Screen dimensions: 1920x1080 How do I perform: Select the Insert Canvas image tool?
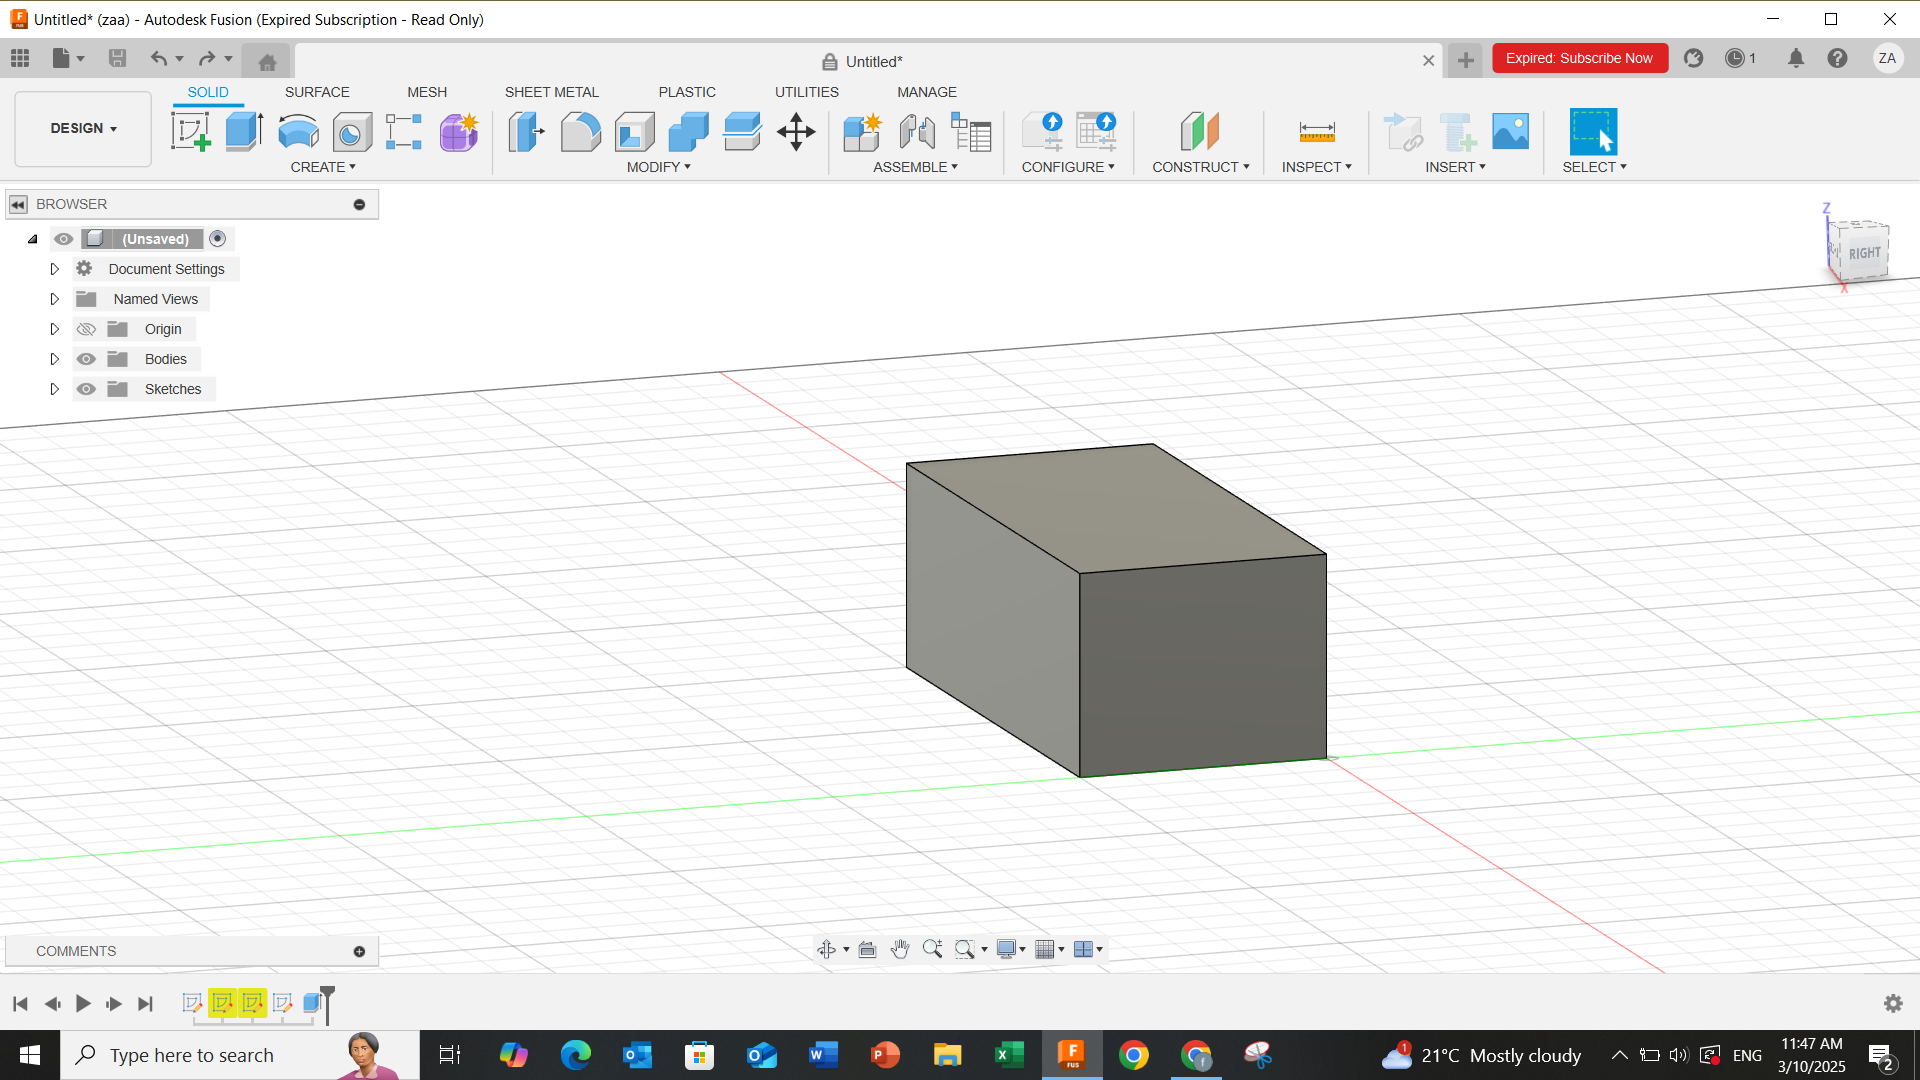pyautogui.click(x=1510, y=131)
